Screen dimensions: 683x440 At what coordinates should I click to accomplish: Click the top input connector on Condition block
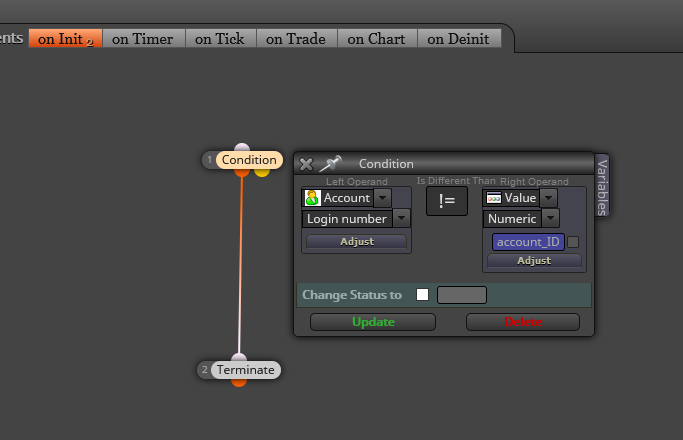[242, 148]
